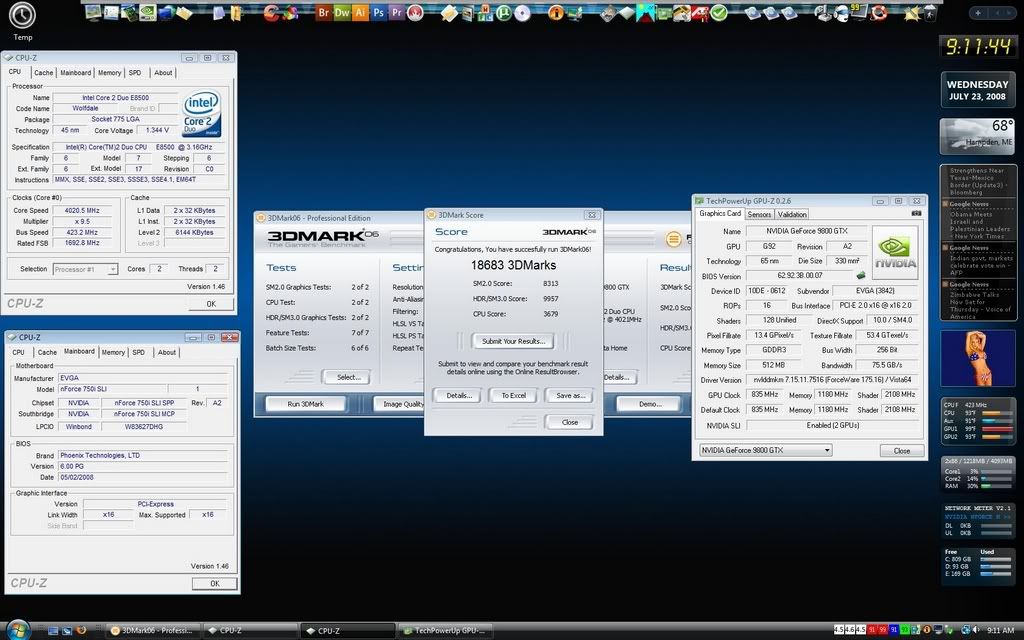Open the Indian govt markets headline

point(978,265)
